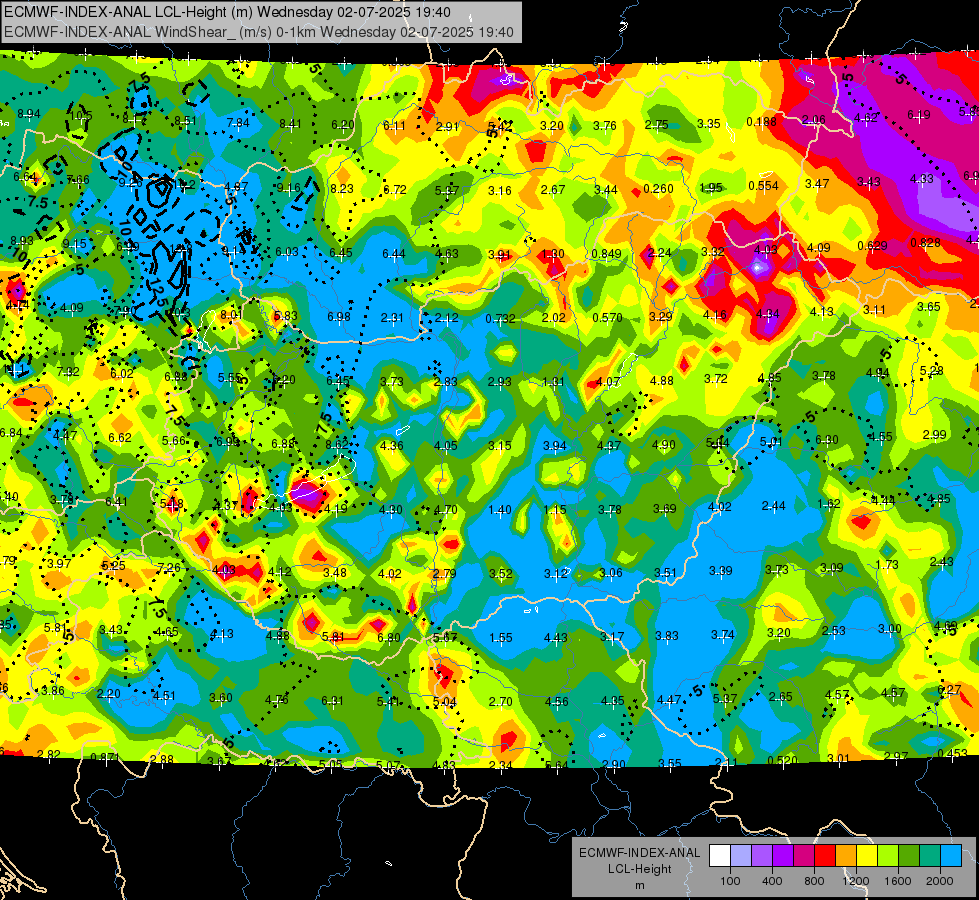Viewport: 979px width, 900px height.
Task: Click the map value 6.03
Action: [287, 252]
